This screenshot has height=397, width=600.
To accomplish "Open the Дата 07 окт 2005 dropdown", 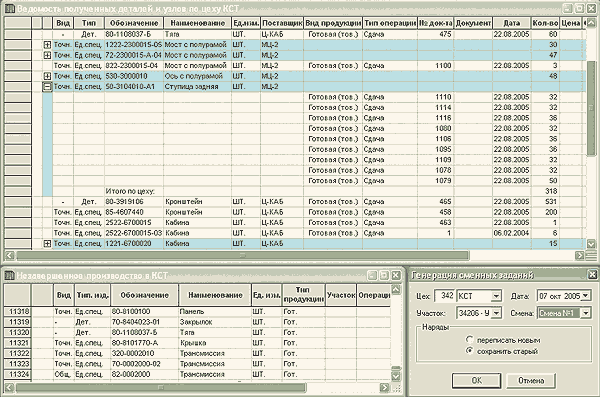I will click(x=586, y=296).
